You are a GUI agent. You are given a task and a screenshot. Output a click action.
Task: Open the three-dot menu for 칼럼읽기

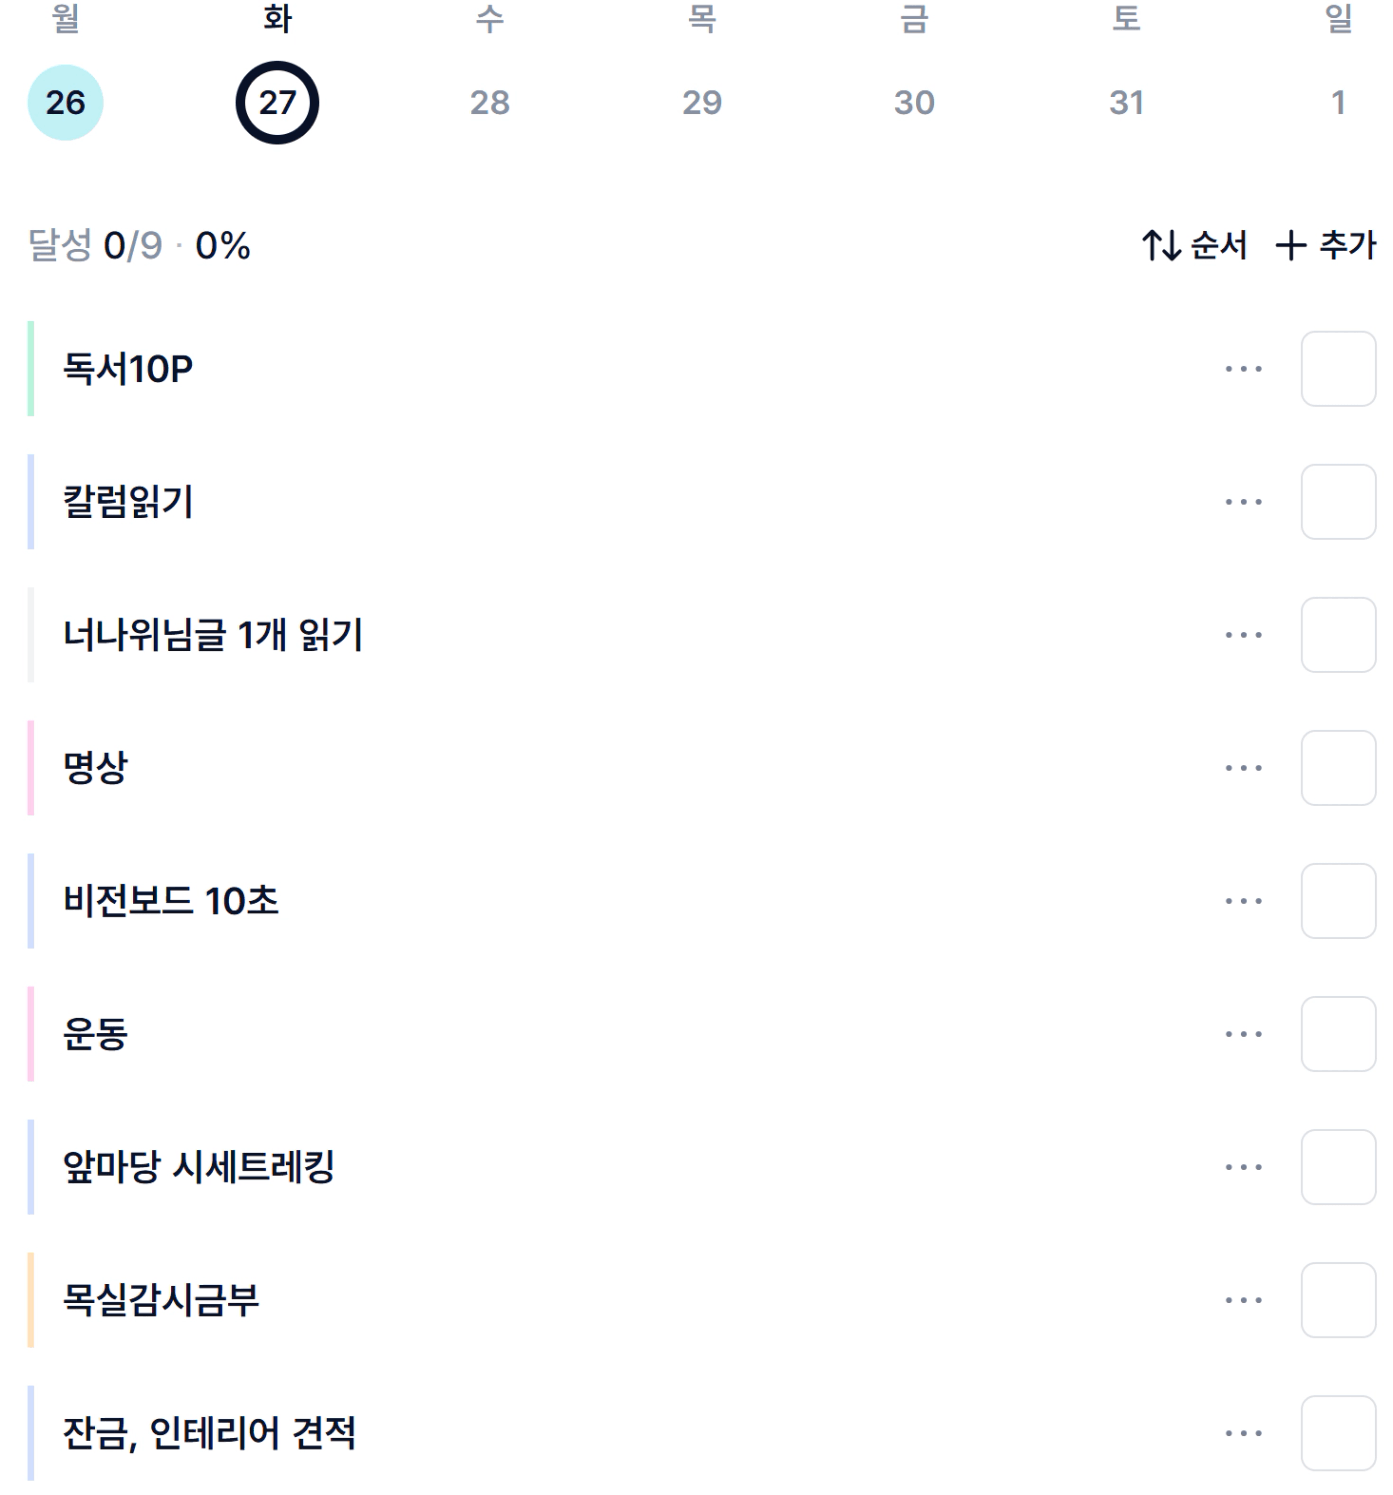1243,502
